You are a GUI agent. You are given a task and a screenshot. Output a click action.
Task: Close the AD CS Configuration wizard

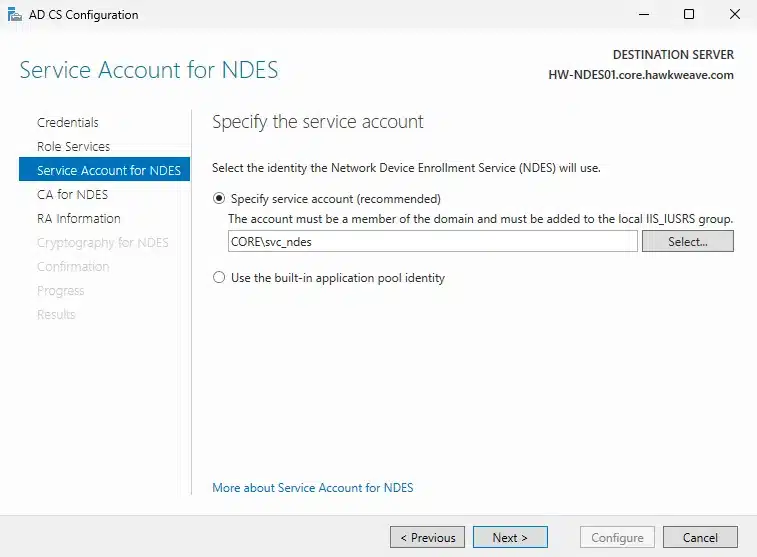click(734, 15)
